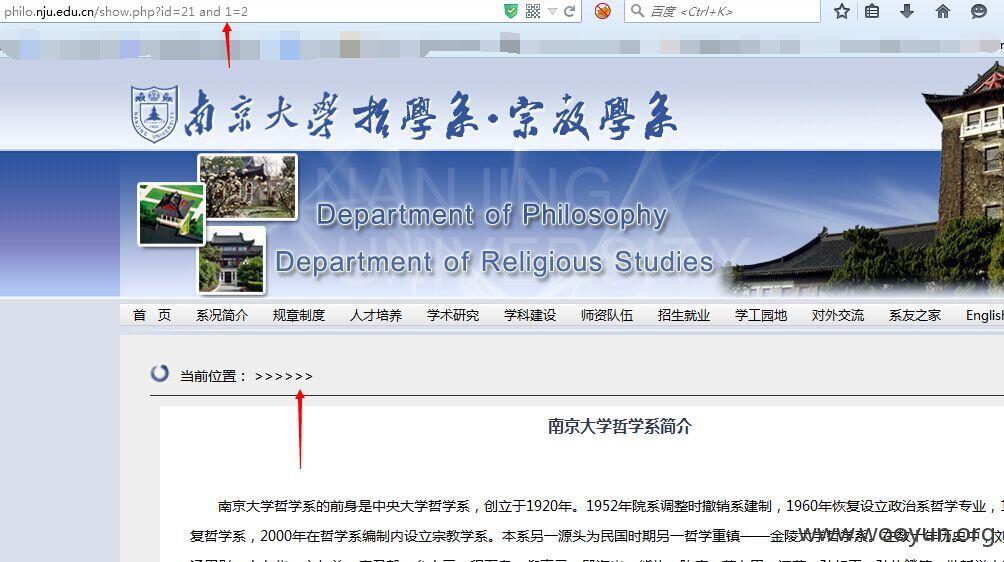Open the 系况简介 menu item
Viewport: 1004px width, 562px height.
click(x=222, y=315)
